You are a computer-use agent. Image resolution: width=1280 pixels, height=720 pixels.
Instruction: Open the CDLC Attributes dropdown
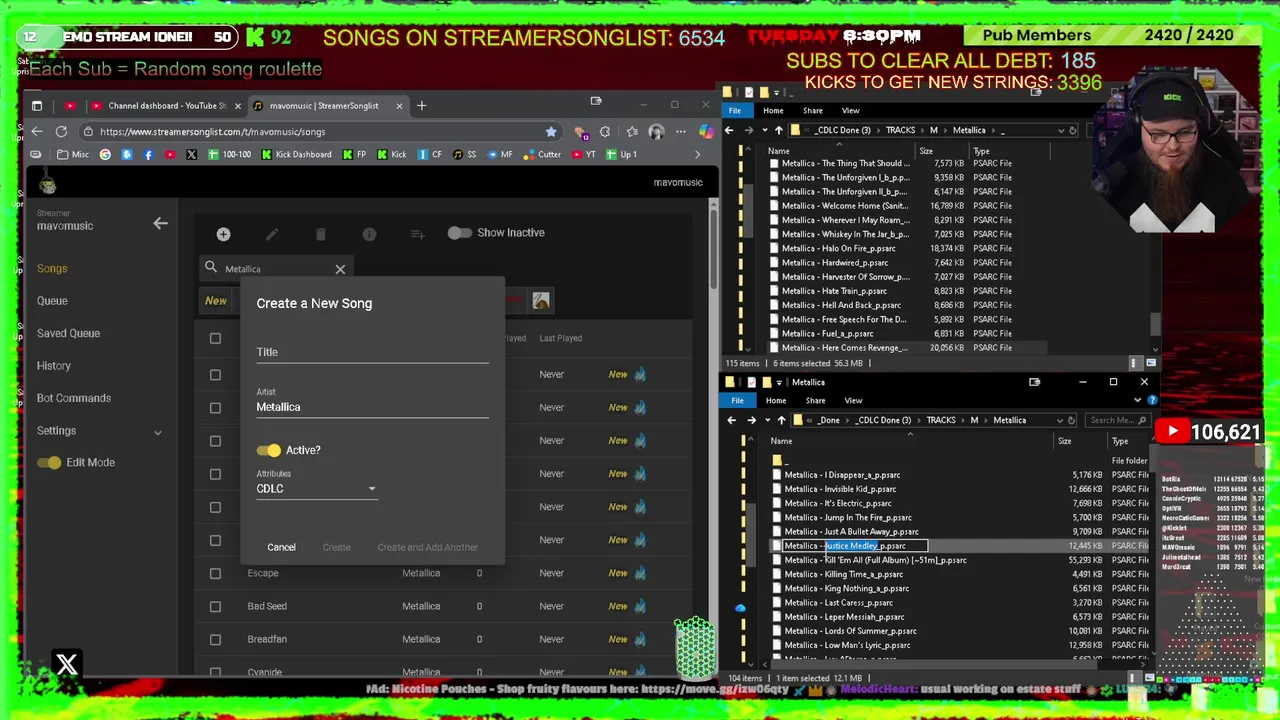click(x=316, y=489)
